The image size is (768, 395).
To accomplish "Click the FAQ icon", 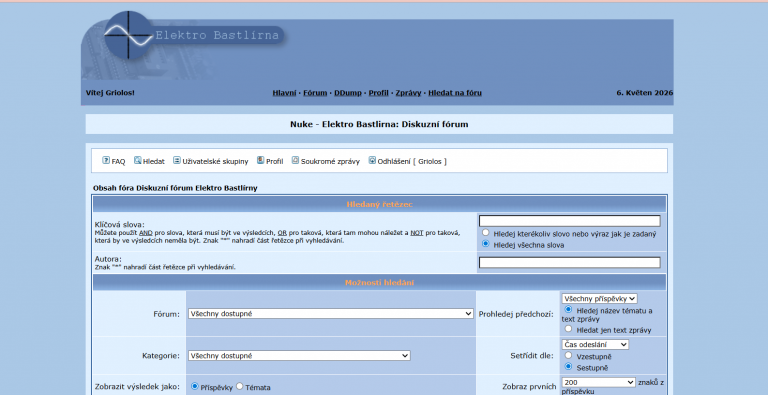I will (106, 160).
